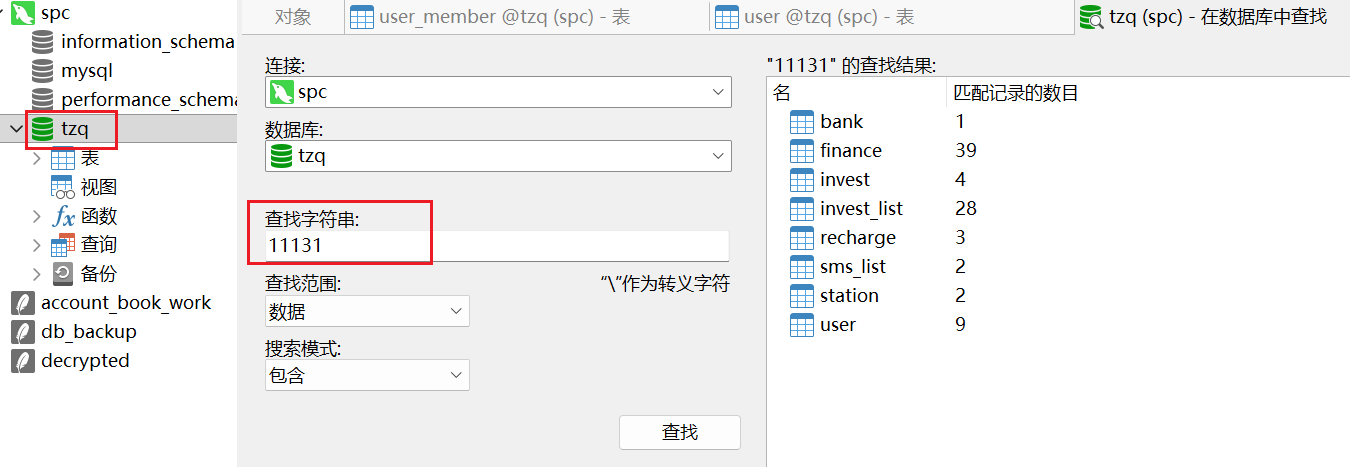Image resolution: width=1350 pixels, height=467 pixels.
Task: Click the 函数 (Functions) fx icon
Action: (x=63, y=216)
